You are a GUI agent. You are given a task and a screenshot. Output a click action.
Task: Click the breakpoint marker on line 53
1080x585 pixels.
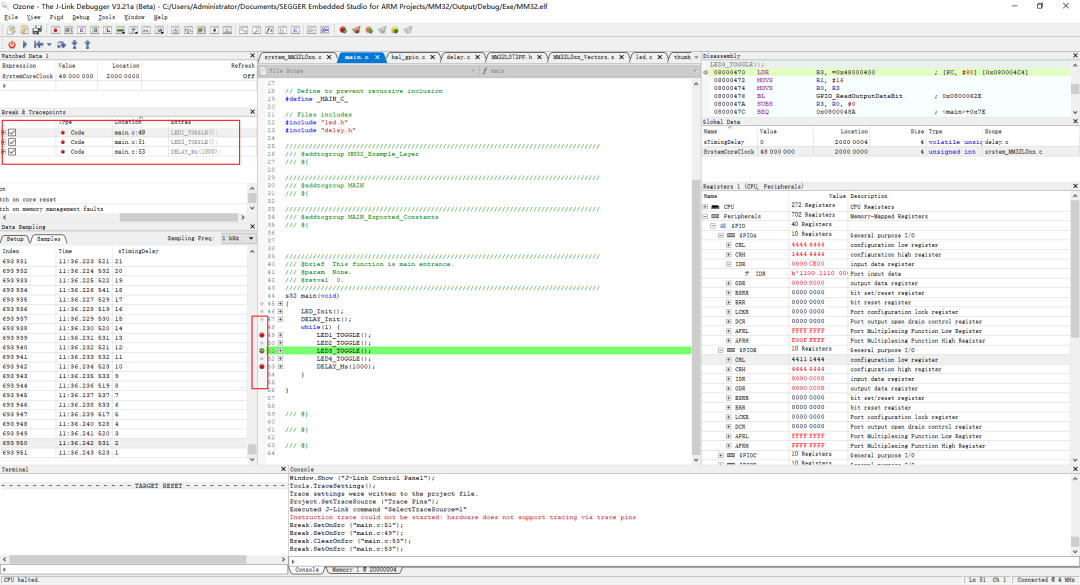tap(262, 367)
